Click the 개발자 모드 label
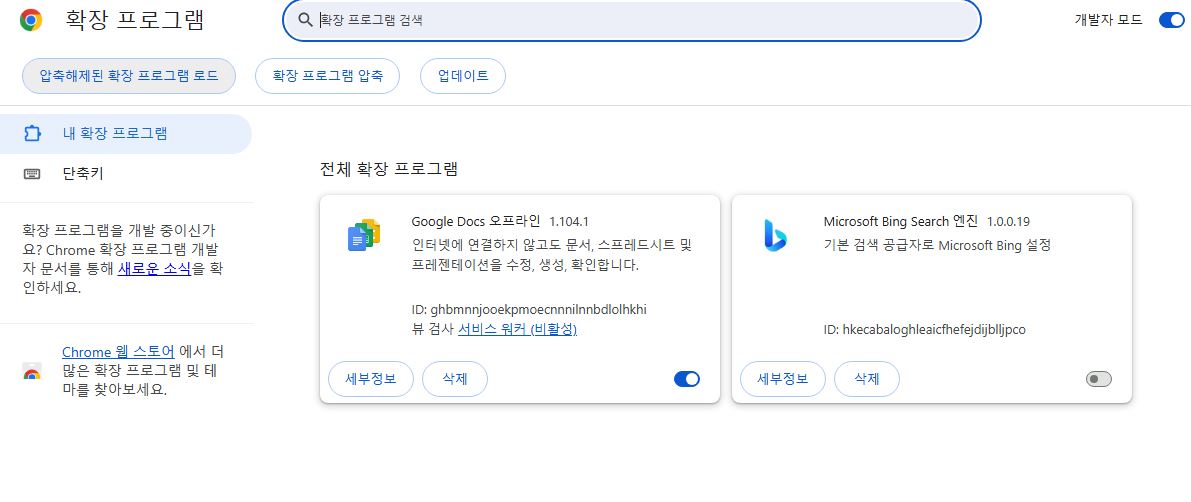Image resolution: width=1191 pixels, height=502 pixels. [x=1108, y=21]
